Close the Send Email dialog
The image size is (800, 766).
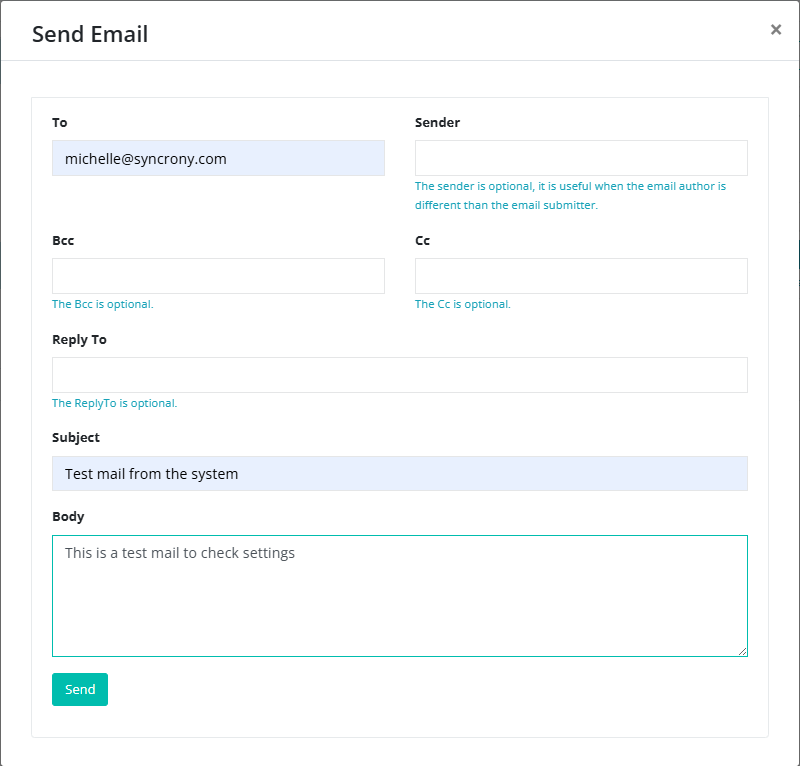776,30
